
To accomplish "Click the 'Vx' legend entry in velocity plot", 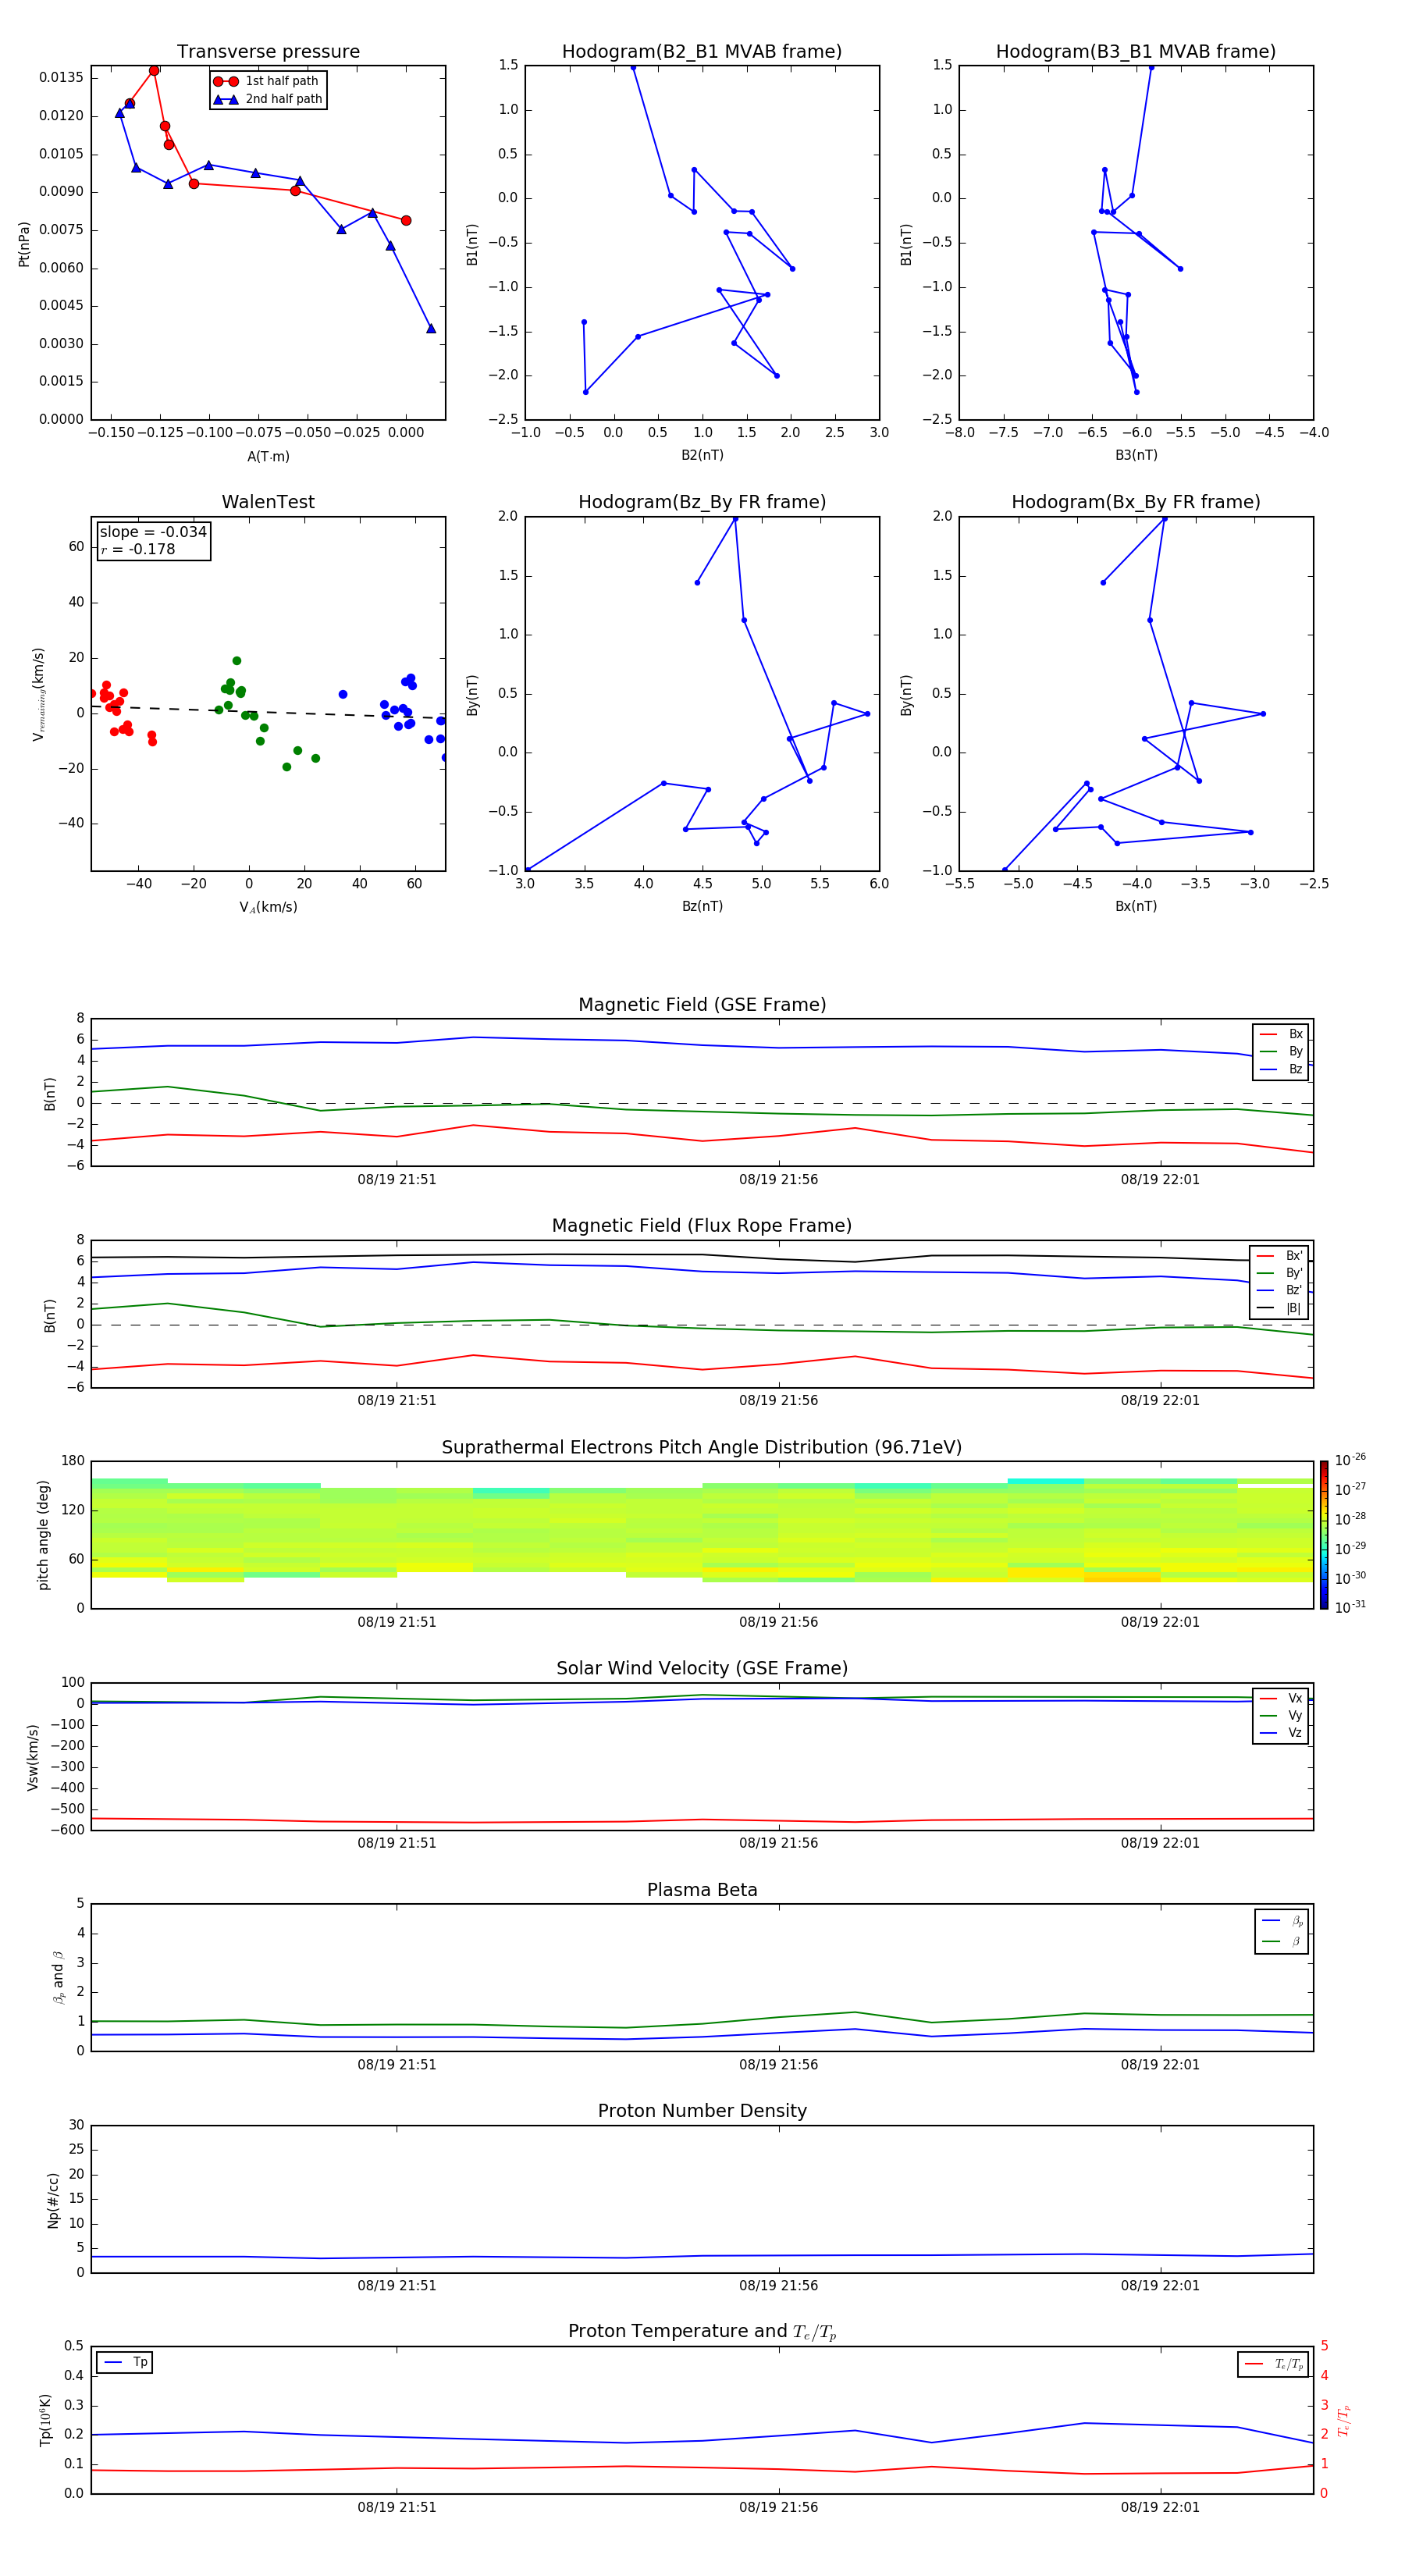I will pyautogui.click(x=1281, y=1698).
